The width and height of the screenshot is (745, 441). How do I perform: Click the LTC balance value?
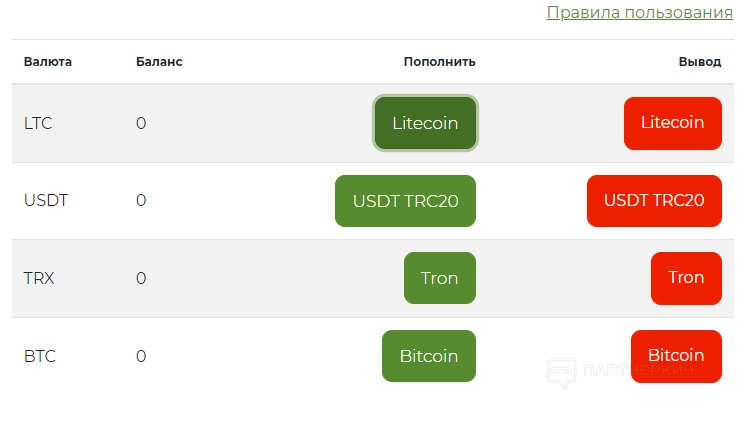[x=141, y=124]
